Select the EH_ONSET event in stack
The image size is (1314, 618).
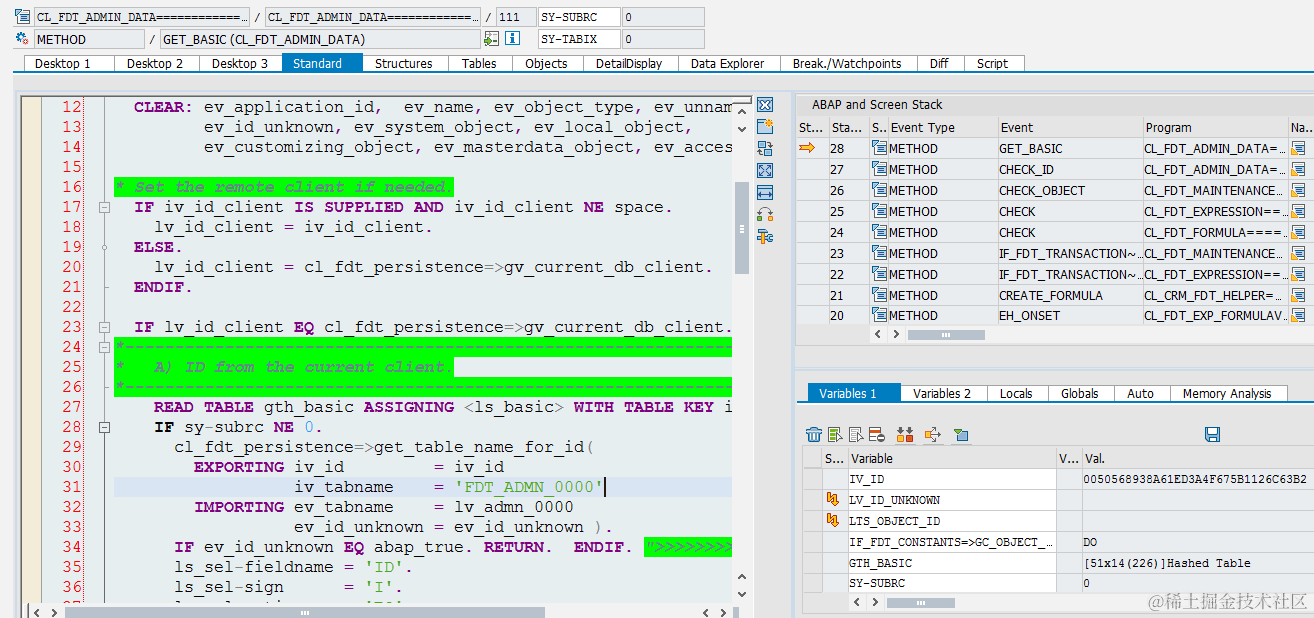coord(1069,315)
